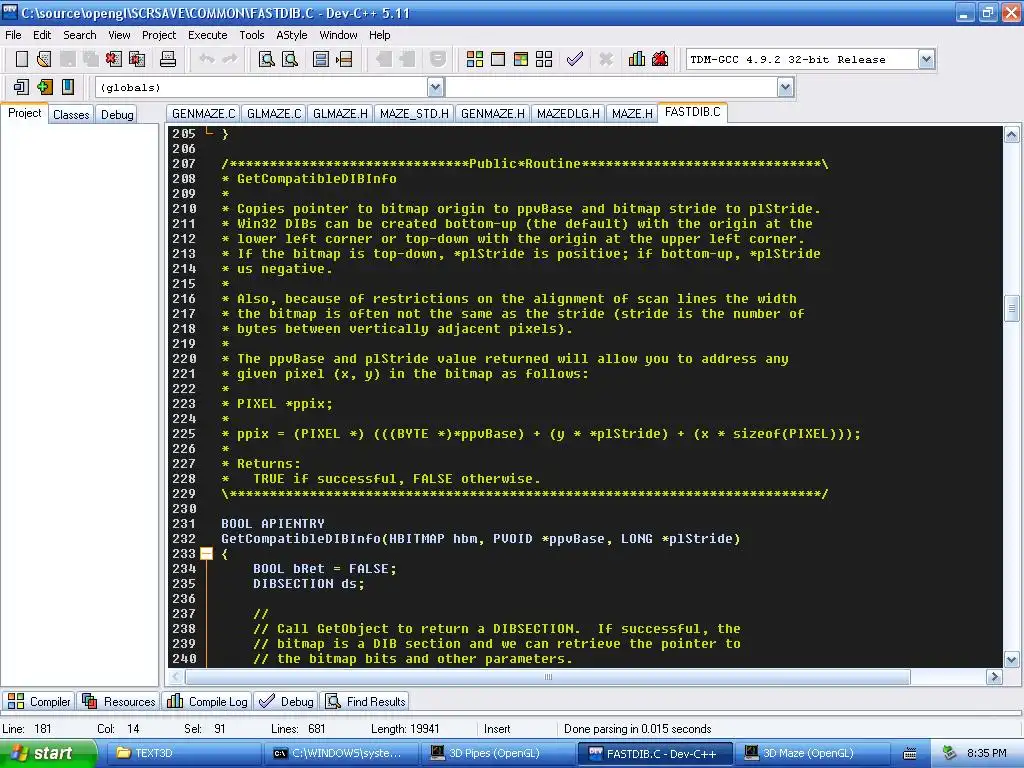Click the horizontal scrollbar right arrow
The image size is (1024, 768).
995,677
